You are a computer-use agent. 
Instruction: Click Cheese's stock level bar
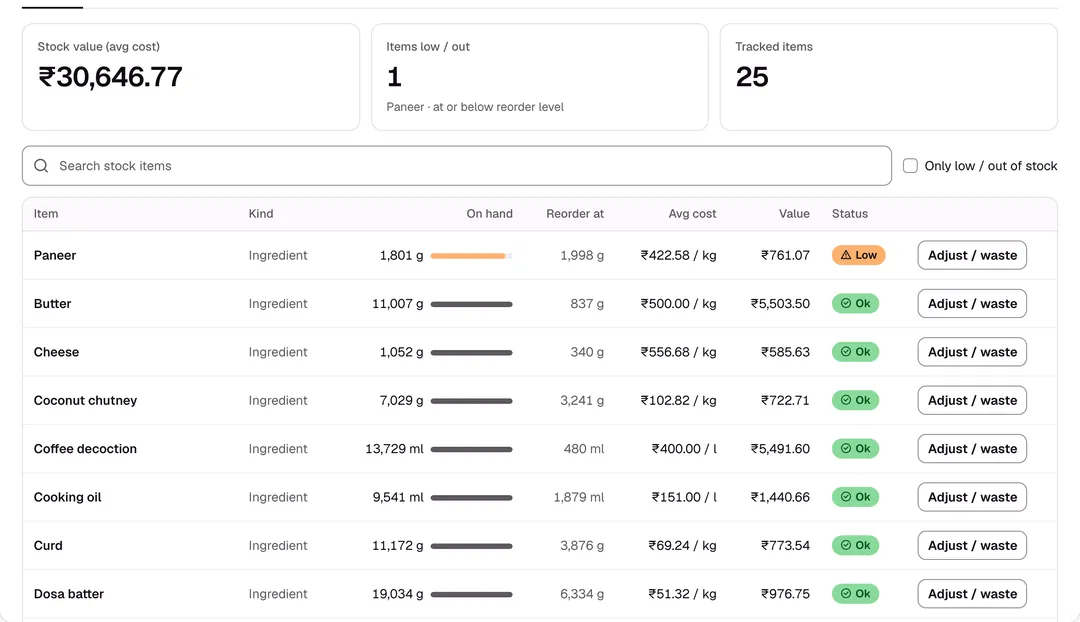471,352
